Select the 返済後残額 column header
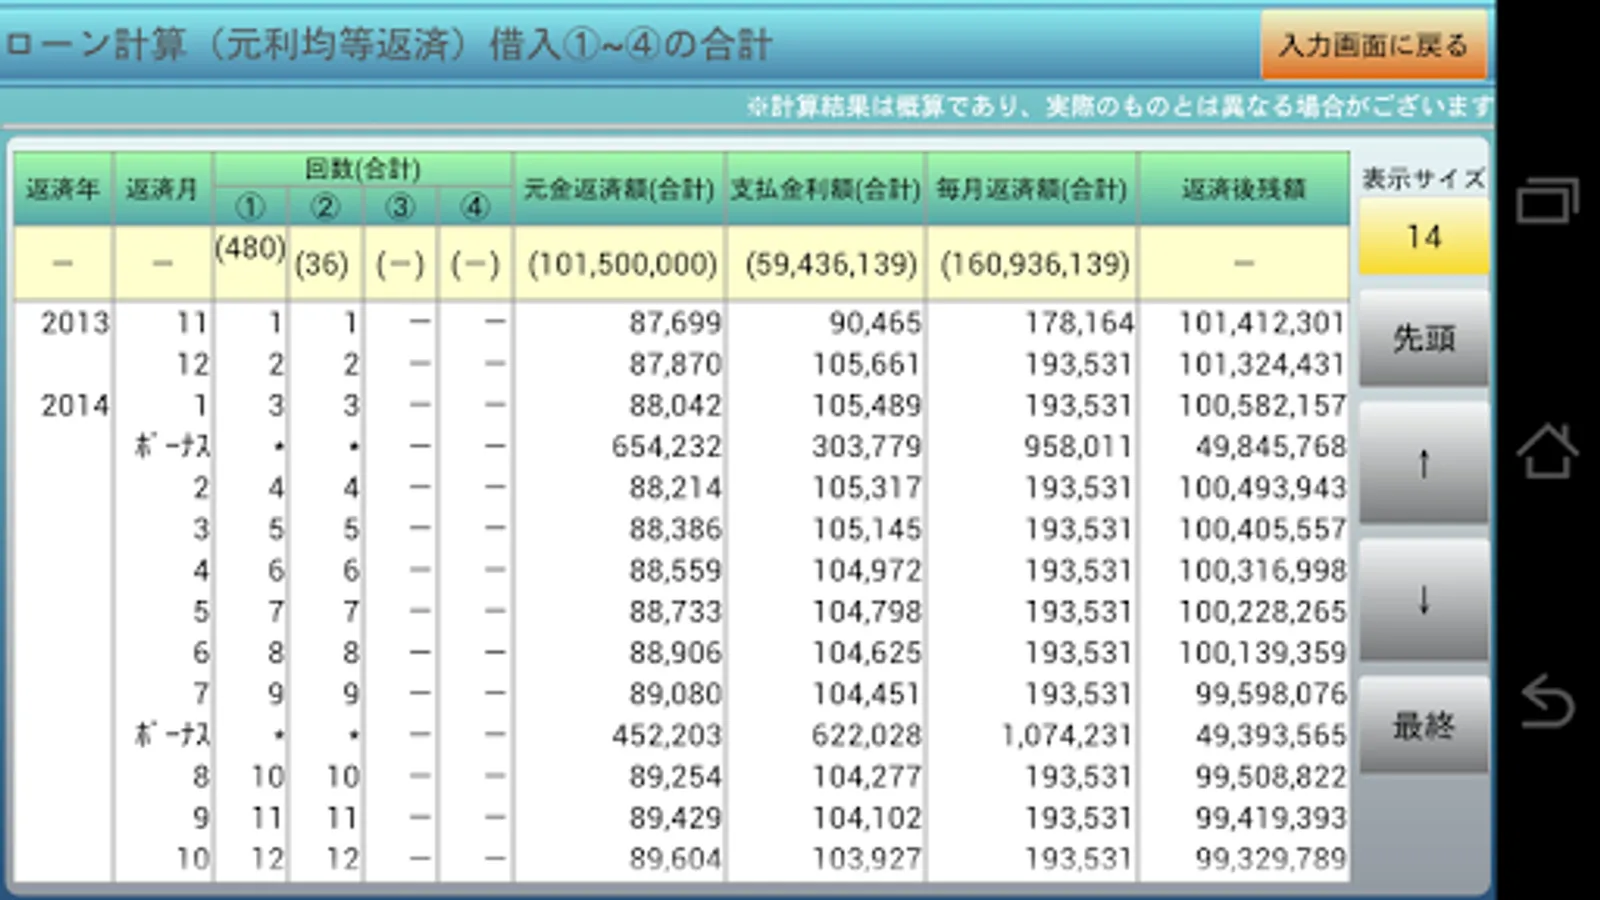The height and width of the screenshot is (900, 1600). click(1244, 189)
